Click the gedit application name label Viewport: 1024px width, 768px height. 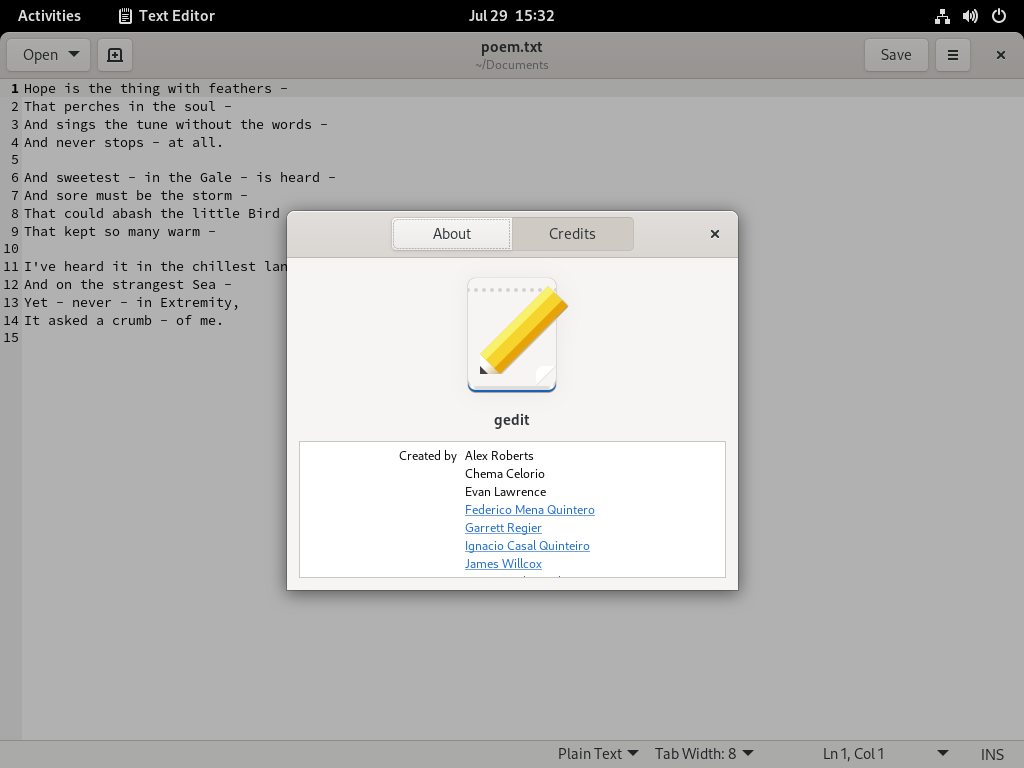(511, 420)
